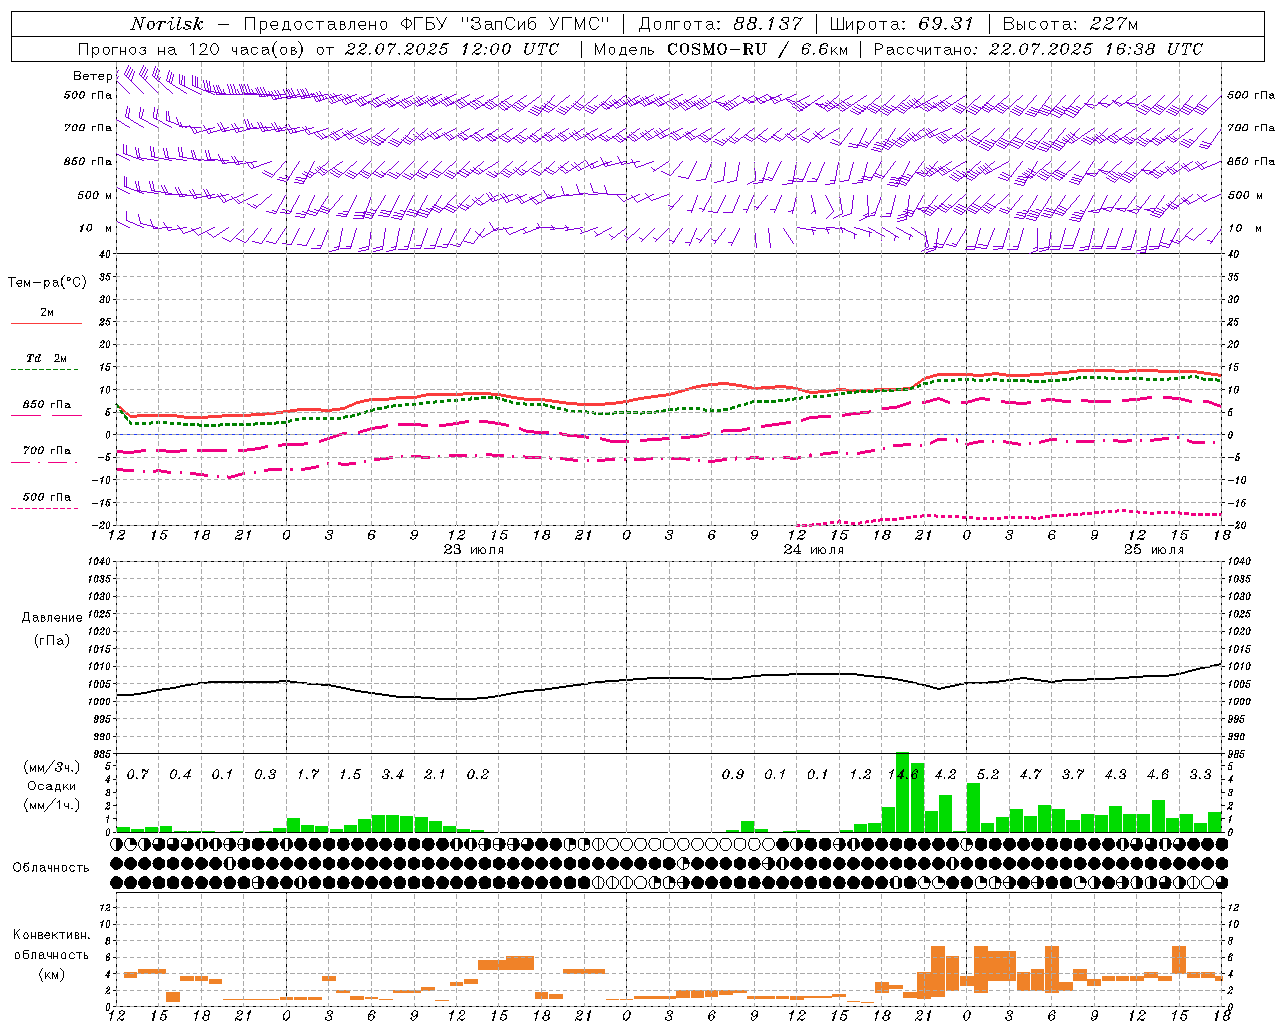This screenshot has height=1024, width=1280.
Task: Click the precipitation total 0.4
Action: click(x=180, y=775)
